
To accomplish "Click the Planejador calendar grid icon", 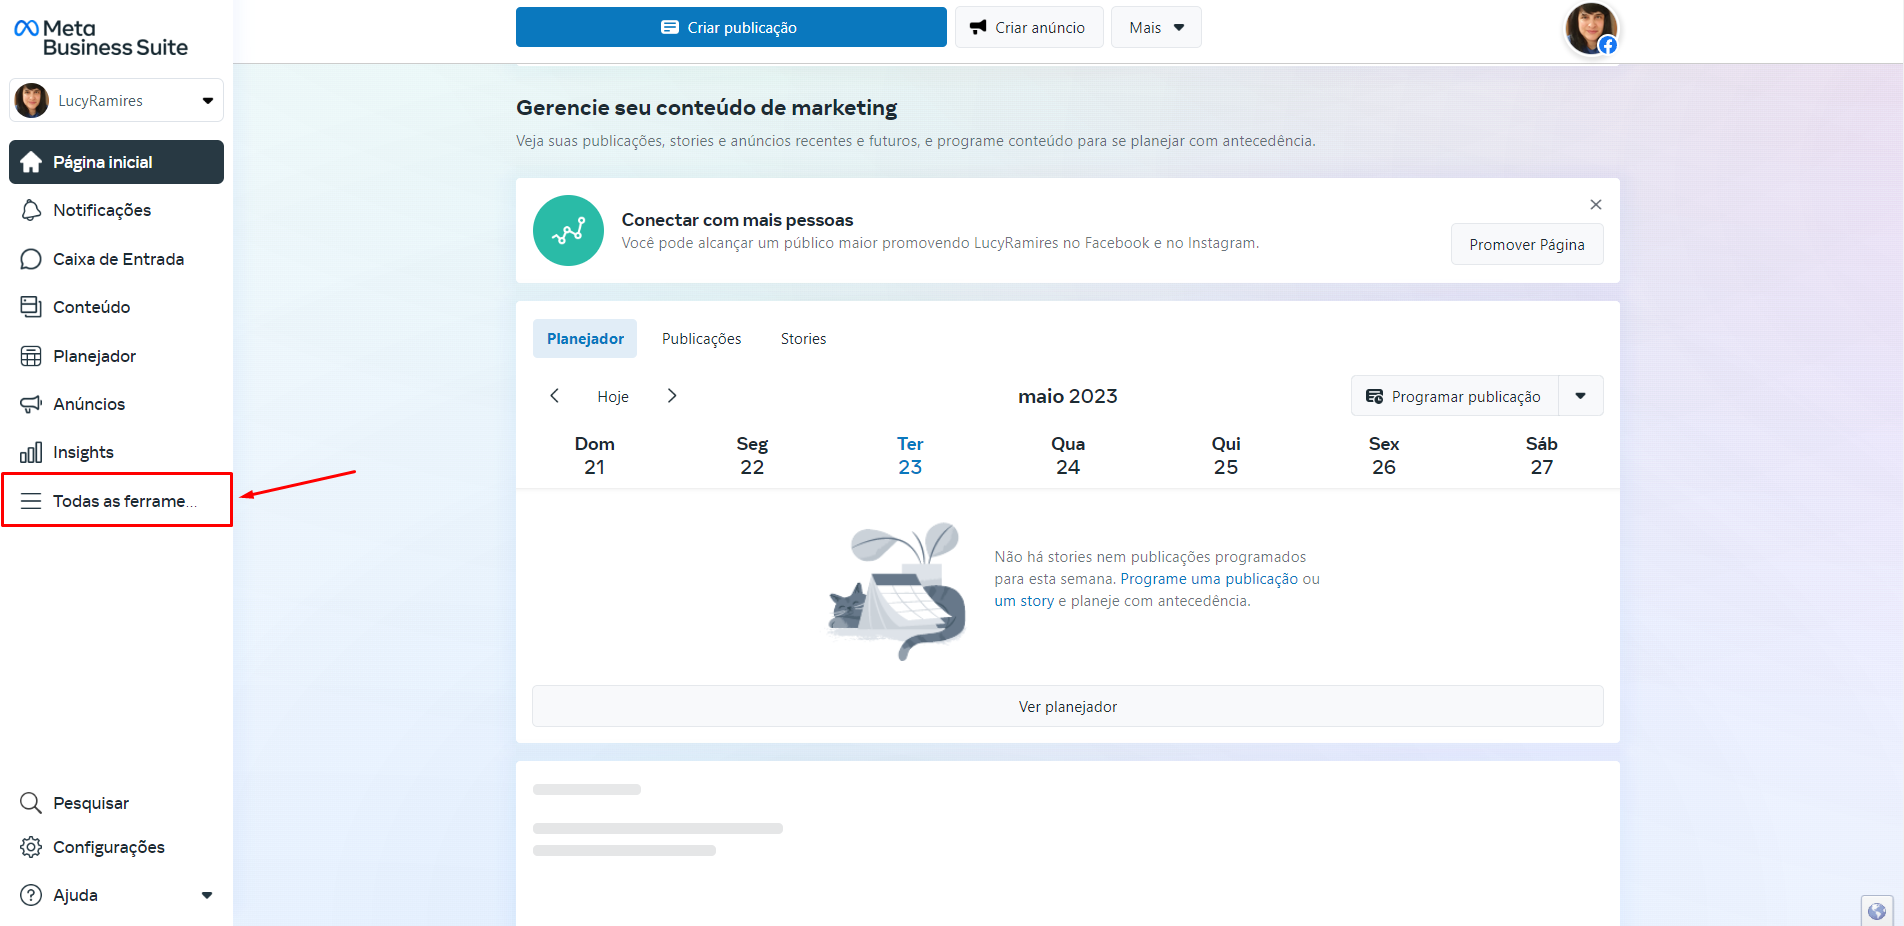I will click(x=31, y=356).
